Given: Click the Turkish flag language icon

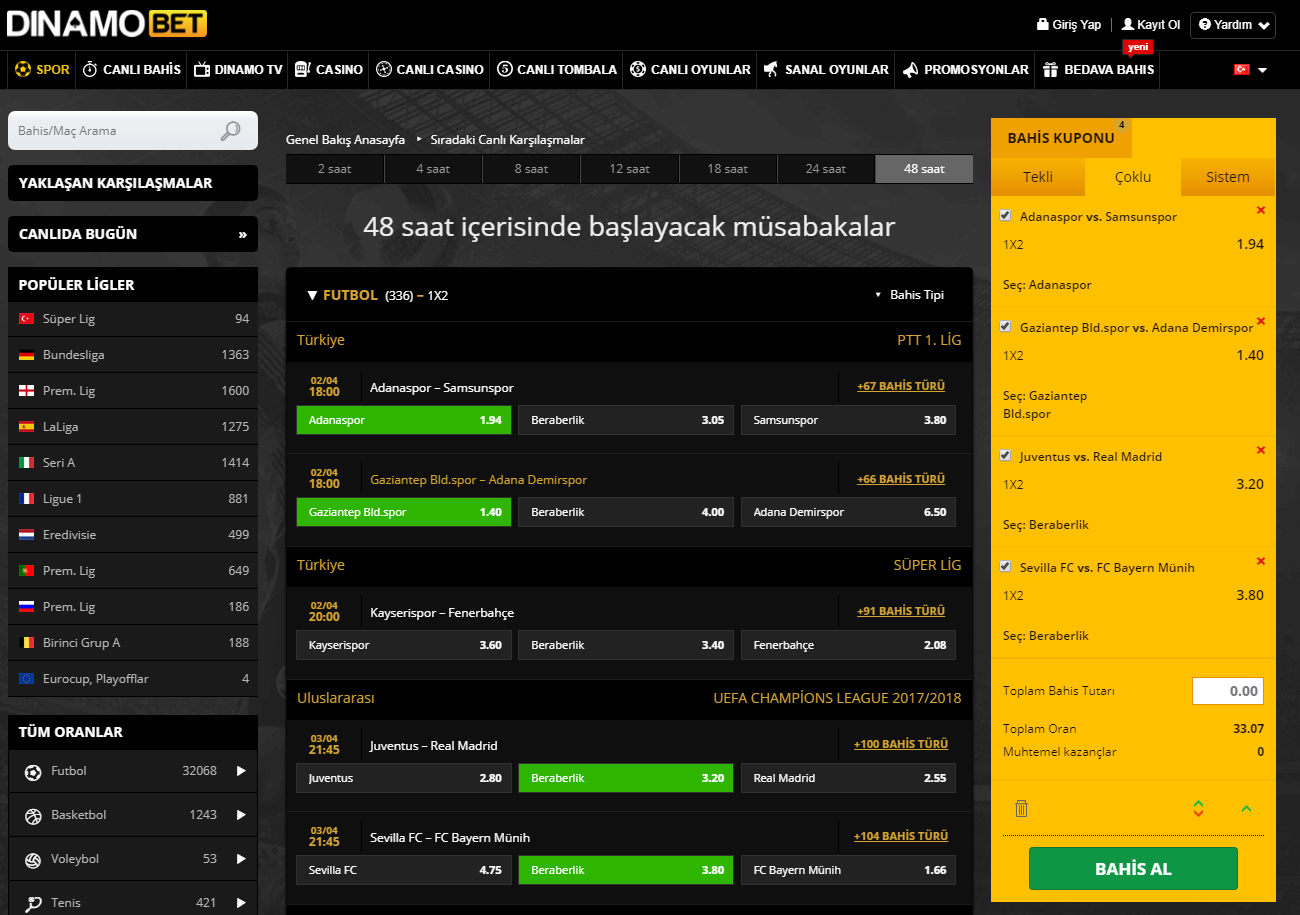Looking at the screenshot, I should pyautogui.click(x=1242, y=70).
